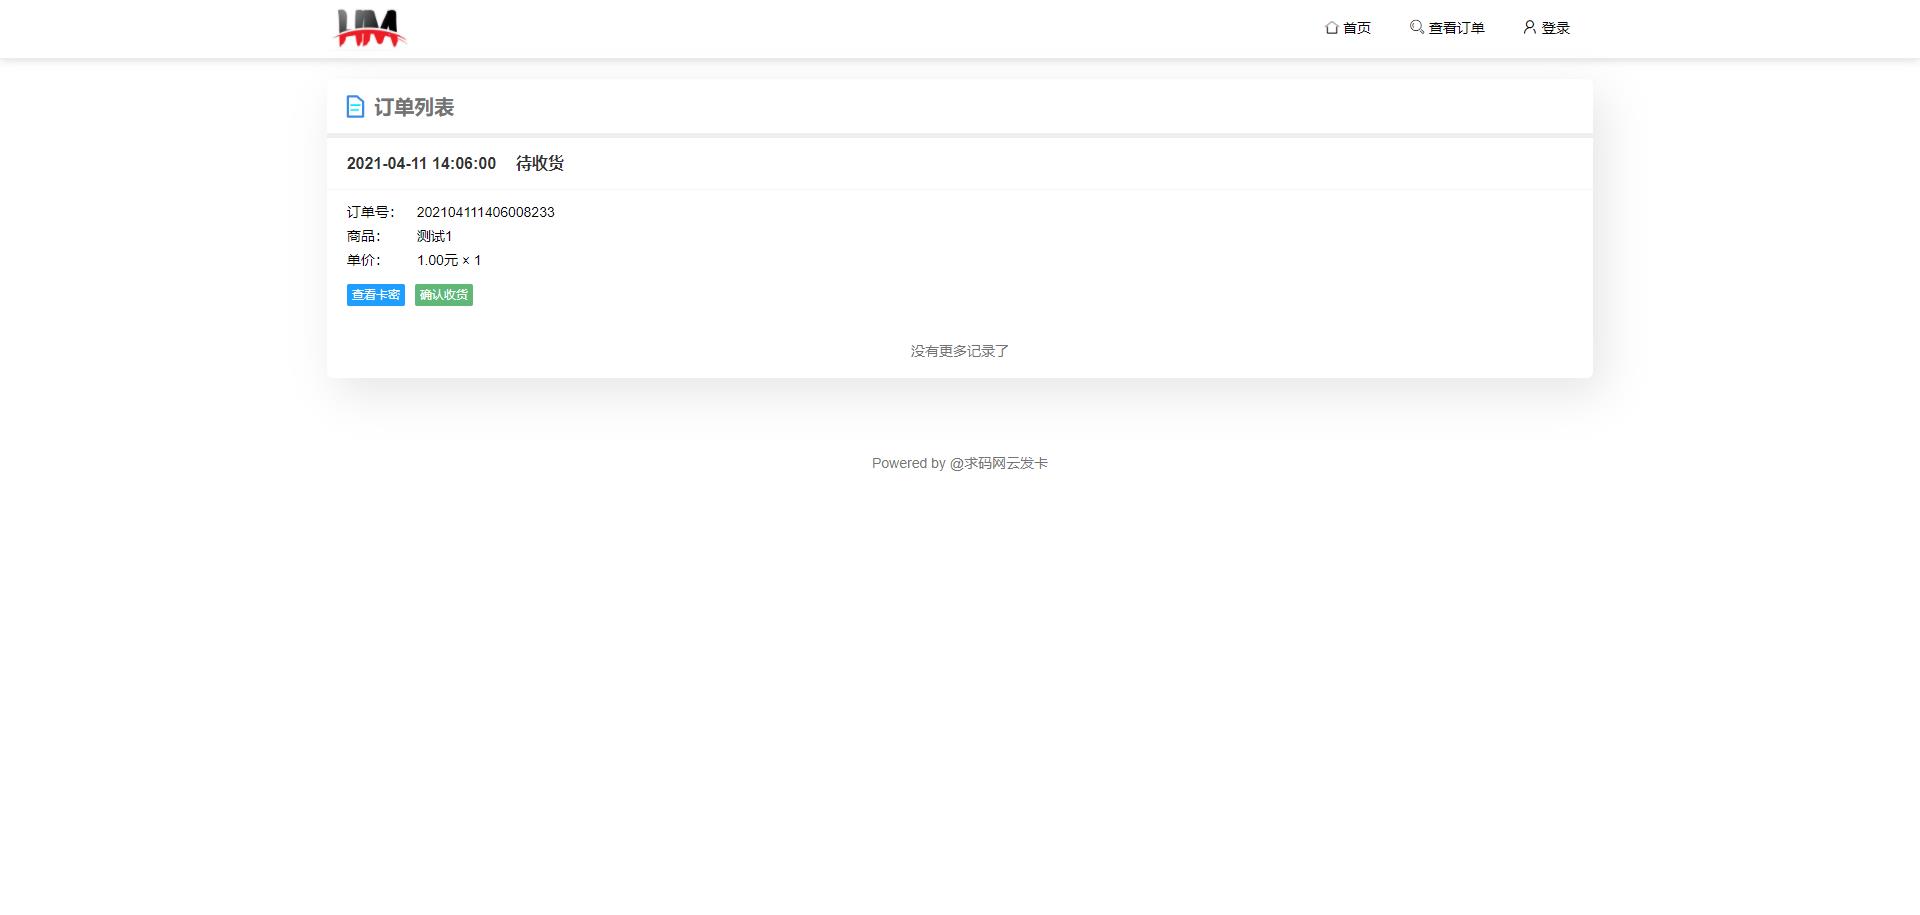The height and width of the screenshot is (915, 1920).
Task: Click the user icon beside 登录
Action: (x=1529, y=27)
